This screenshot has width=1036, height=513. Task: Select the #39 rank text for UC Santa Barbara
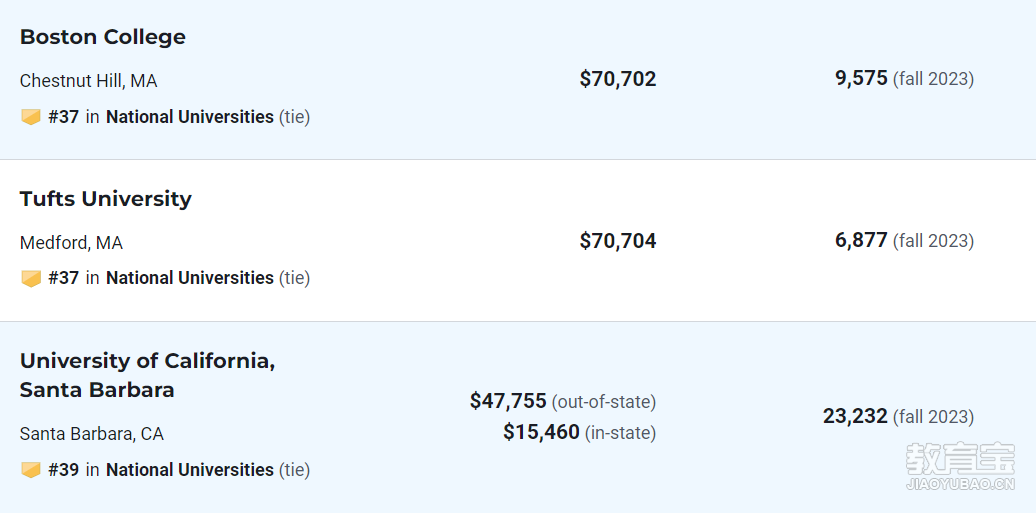(x=63, y=469)
